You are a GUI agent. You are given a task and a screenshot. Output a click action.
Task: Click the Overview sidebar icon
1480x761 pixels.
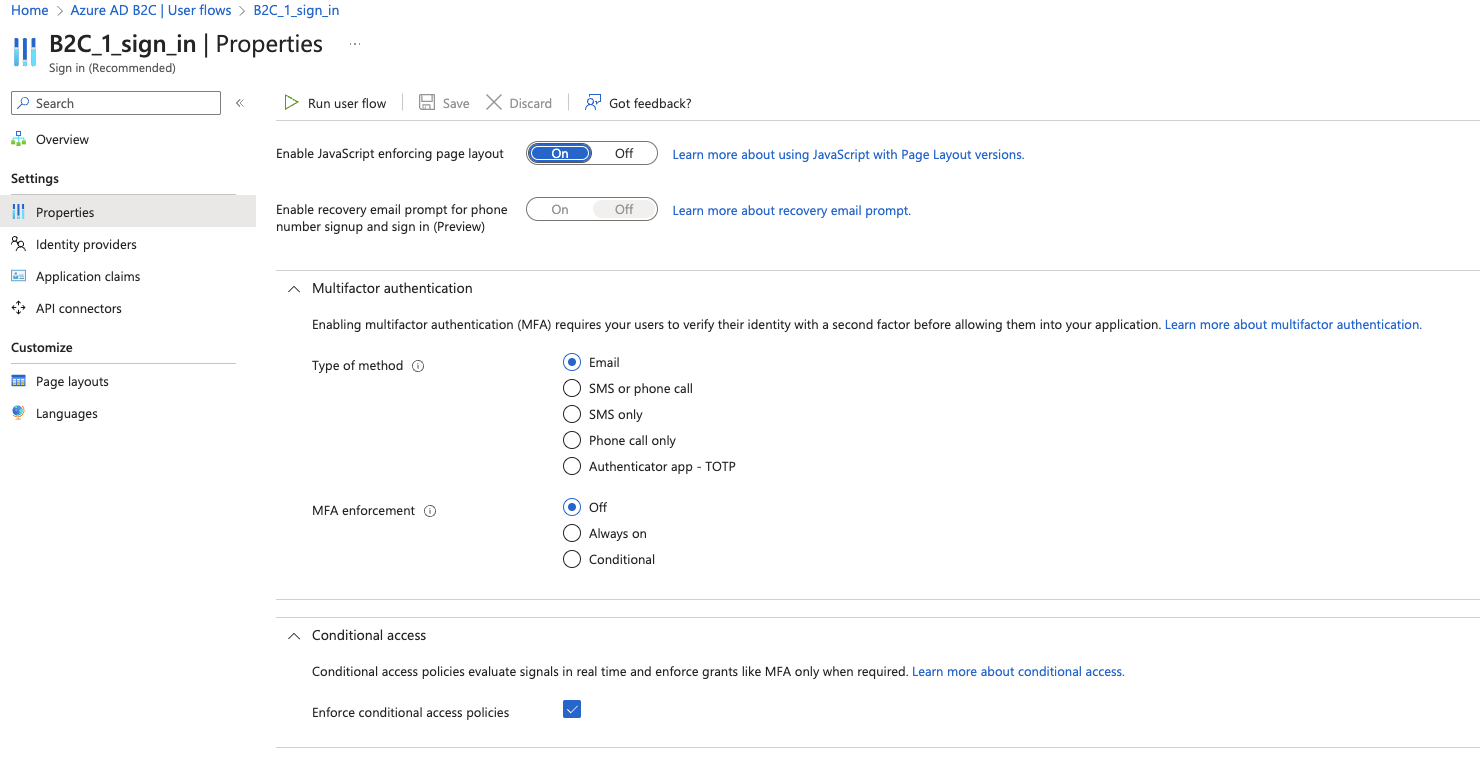pos(18,139)
